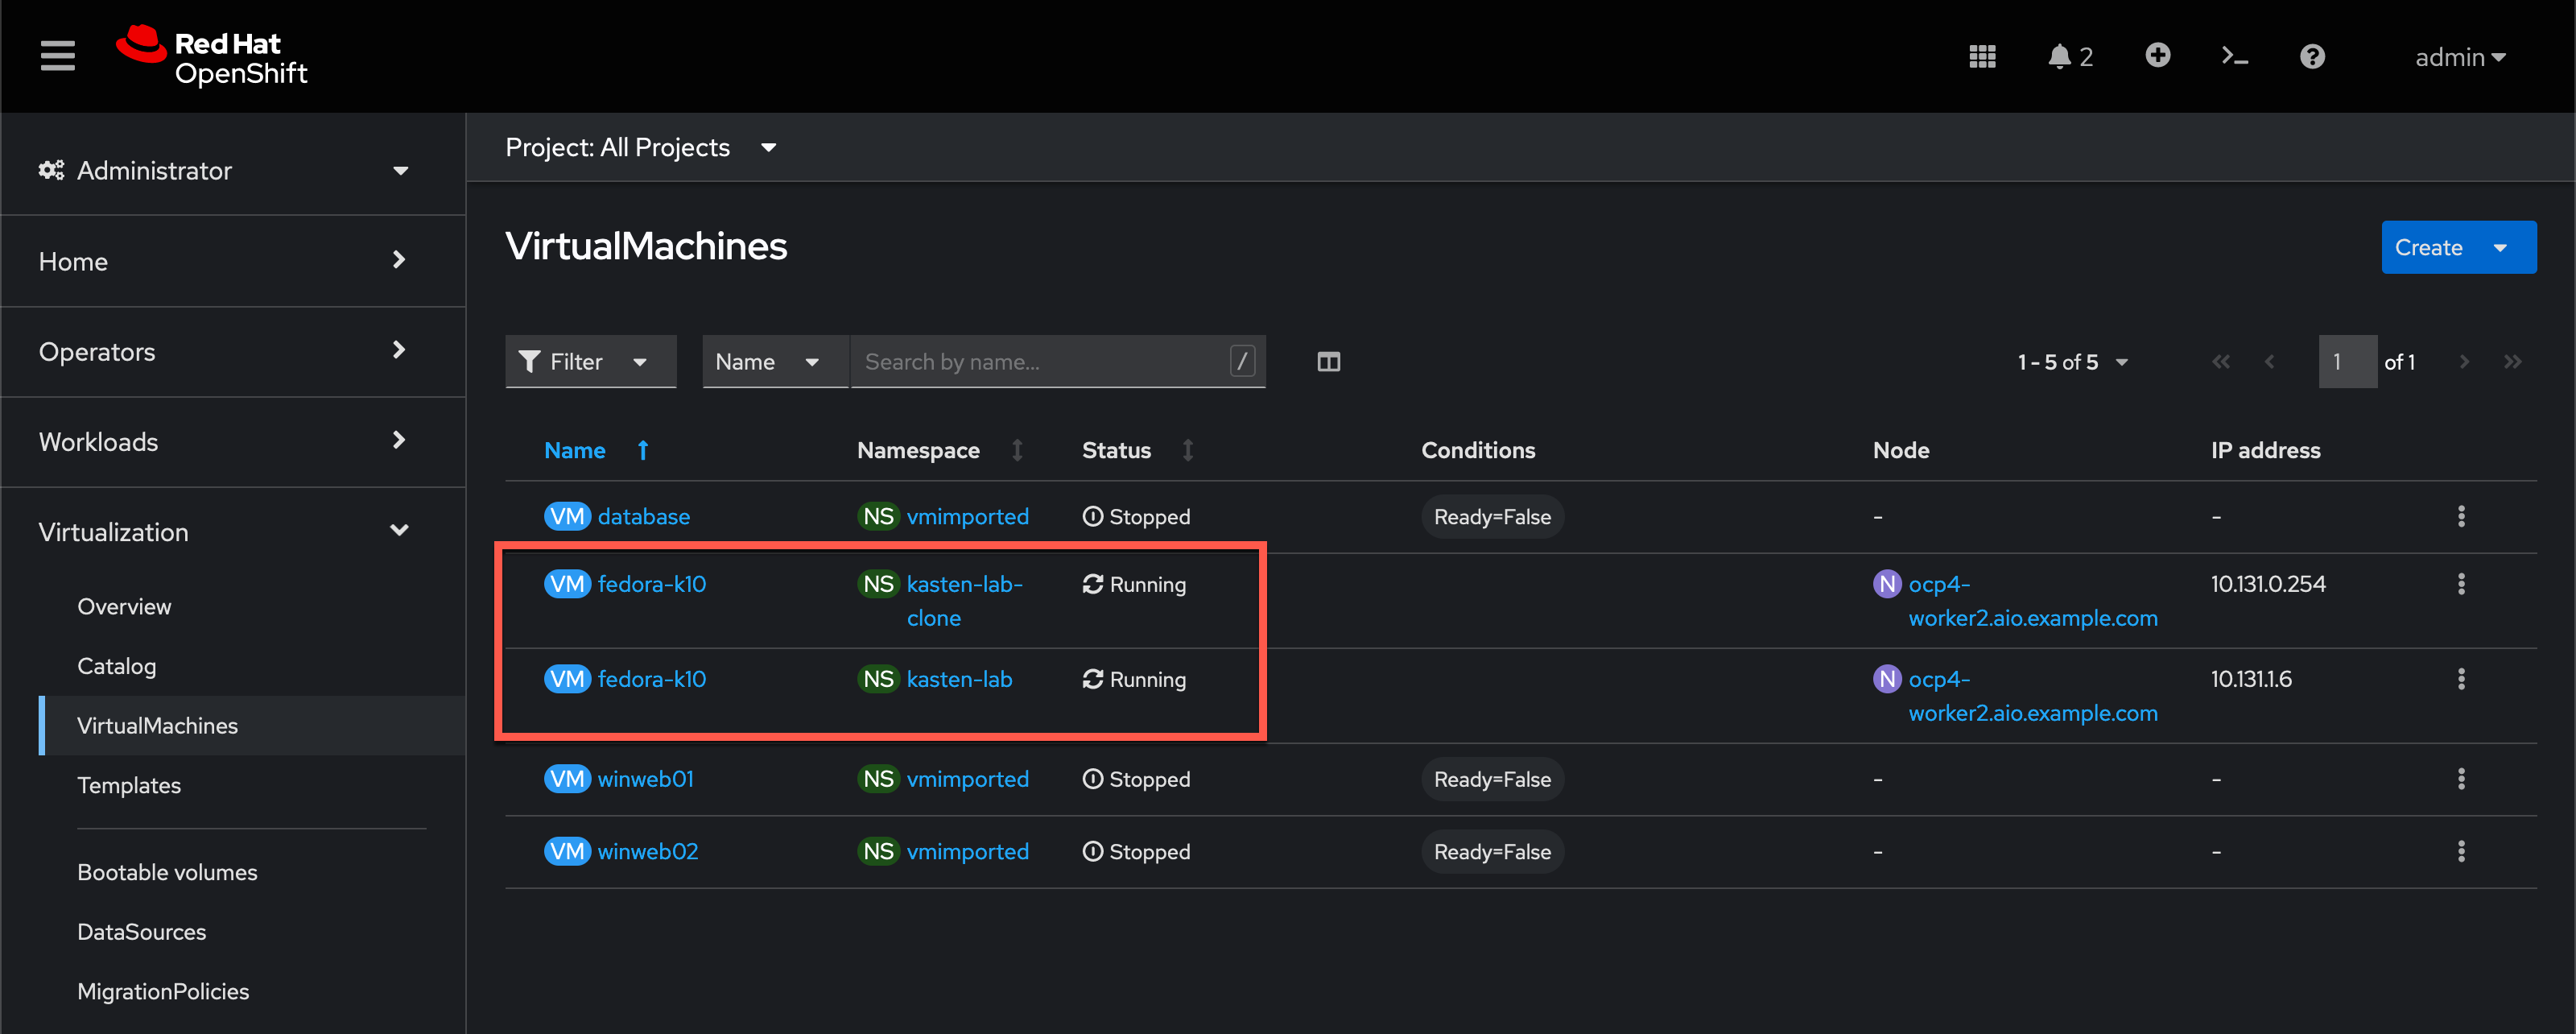Open kebab menu for fedora-k10 at 10.131.1.6
Screen dimensions: 2576x1034
pos(2461,679)
